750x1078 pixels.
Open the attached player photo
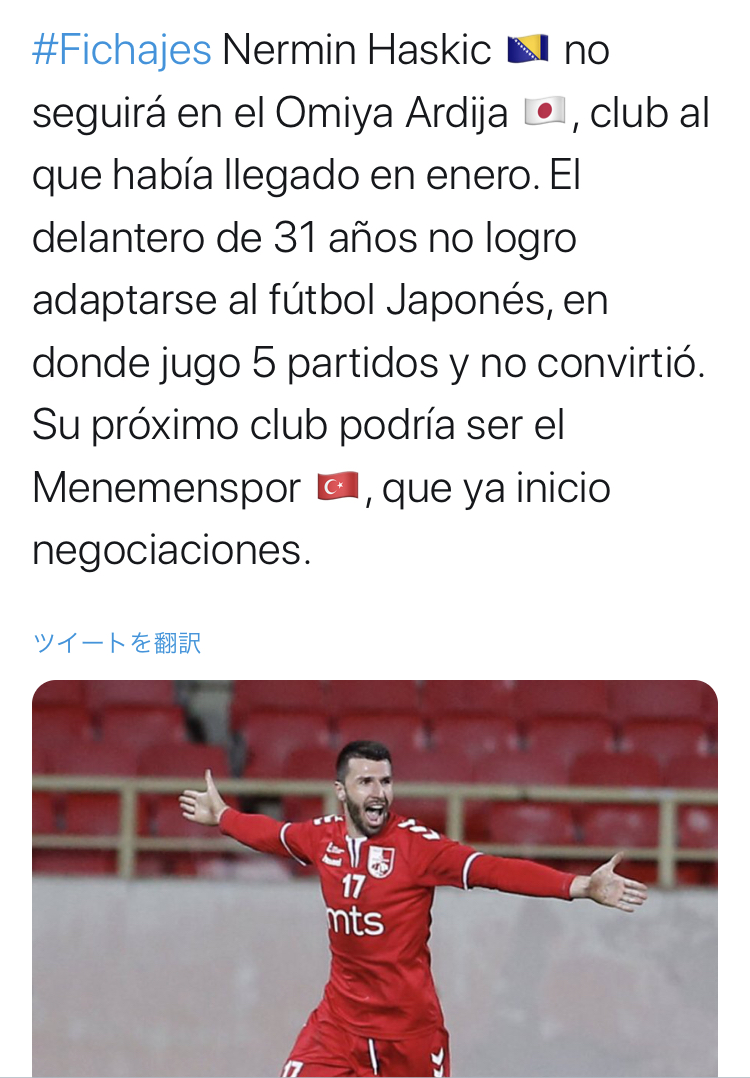pyautogui.click(x=375, y=879)
